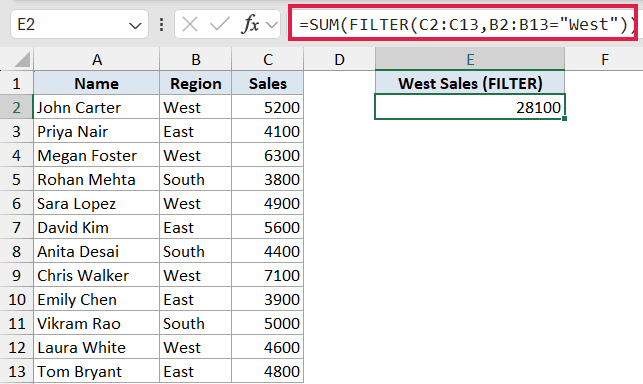Select the sales value 4100
Image resolution: width=643 pixels, height=384 pixels.
point(268,131)
